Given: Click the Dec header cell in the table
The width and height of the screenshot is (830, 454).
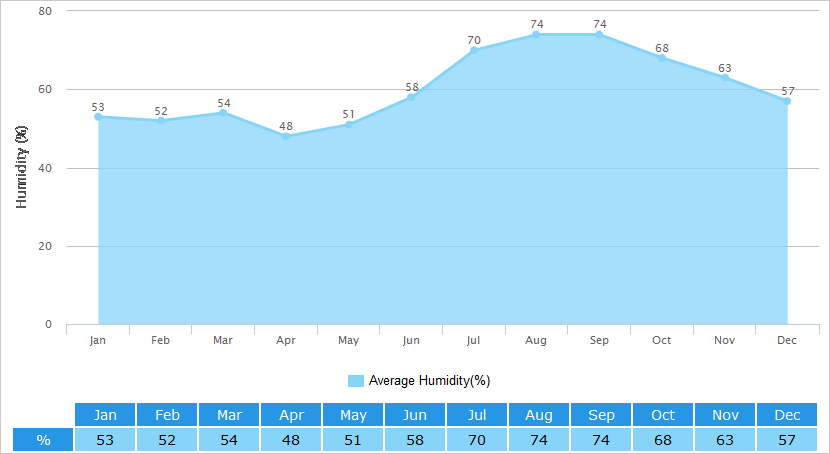Looking at the screenshot, I should 787,415.
